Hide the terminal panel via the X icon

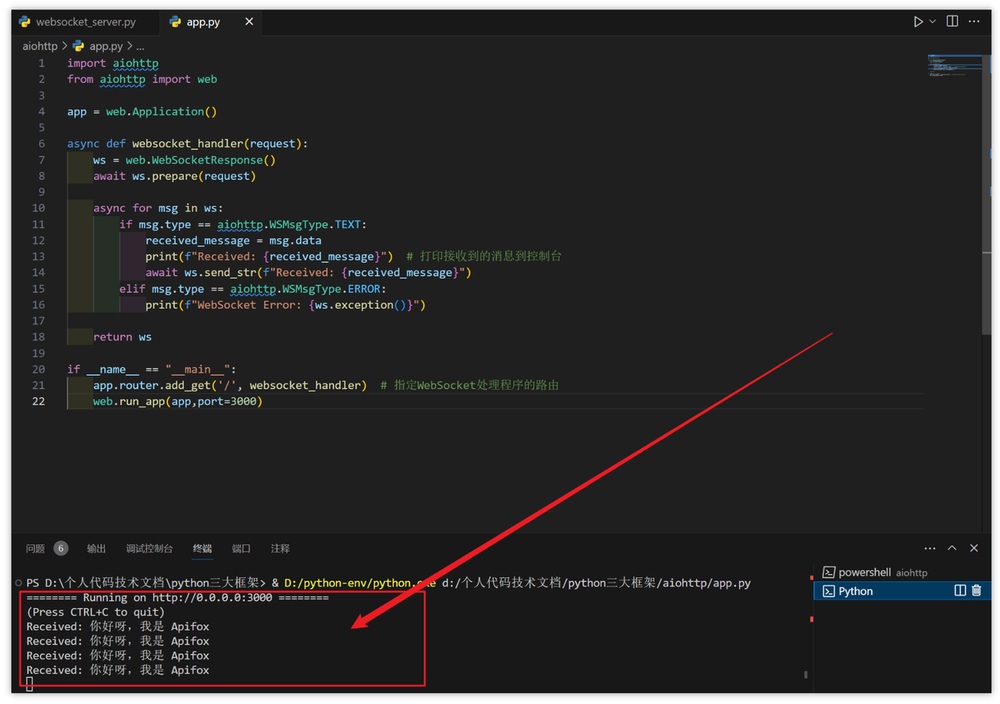[974, 548]
